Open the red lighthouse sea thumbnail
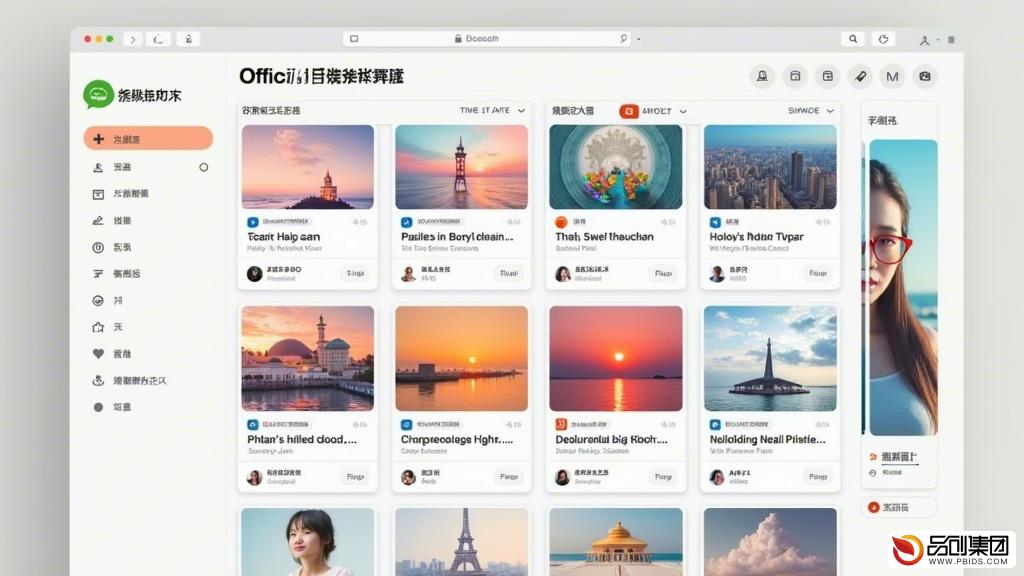Screen dimensions: 1024x576 click(462, 167)
